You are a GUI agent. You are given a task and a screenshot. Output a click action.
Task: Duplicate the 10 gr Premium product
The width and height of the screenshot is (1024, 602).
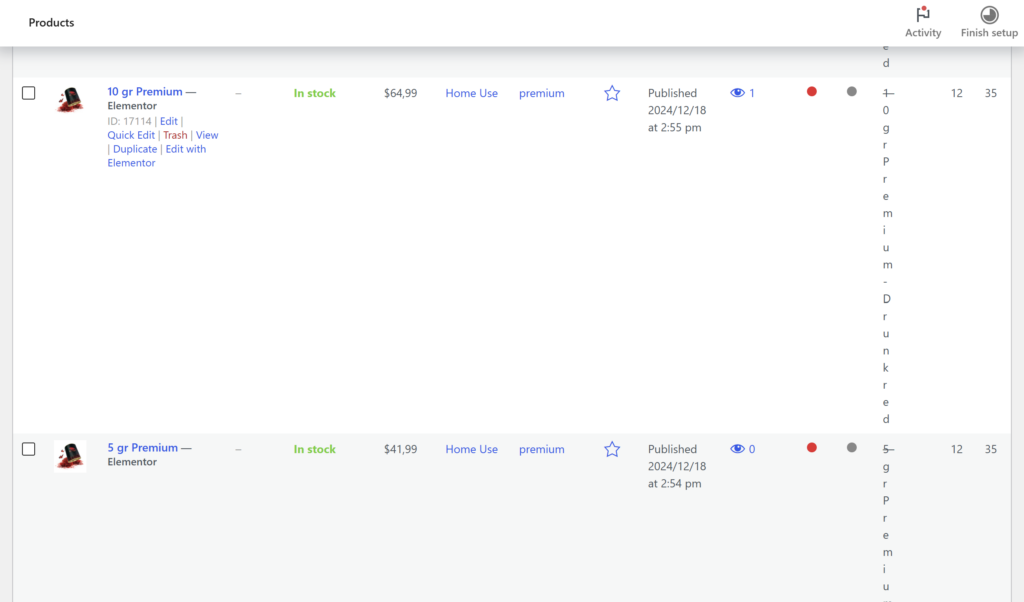click(x=135, y=149)
